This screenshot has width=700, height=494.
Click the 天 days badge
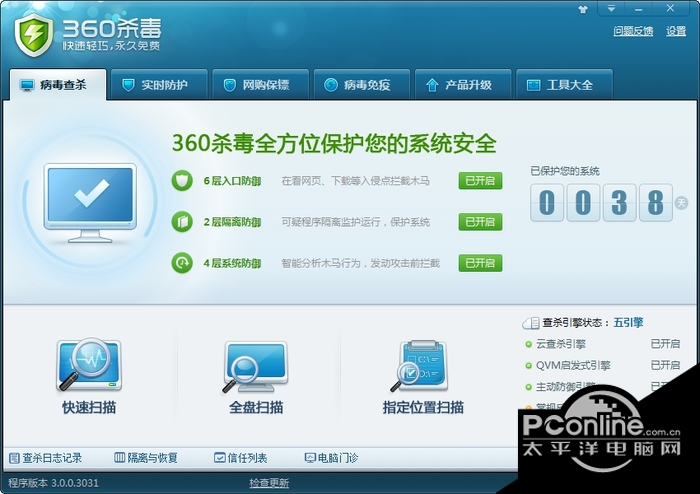(681, 203)
